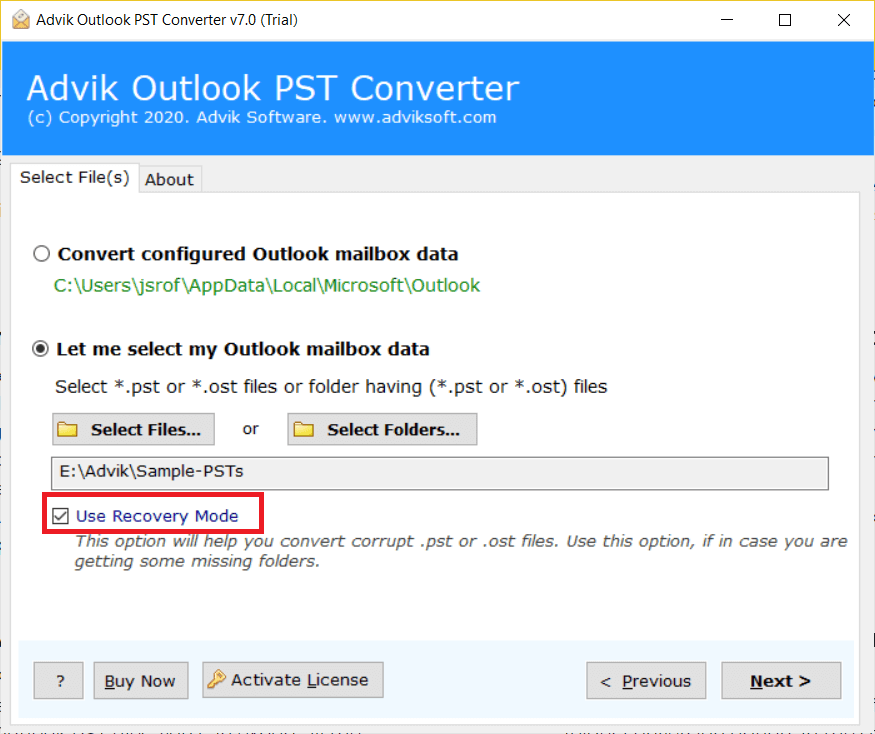Click the folder icon on Select Files button
875x734 pixels.
[68, 429]
